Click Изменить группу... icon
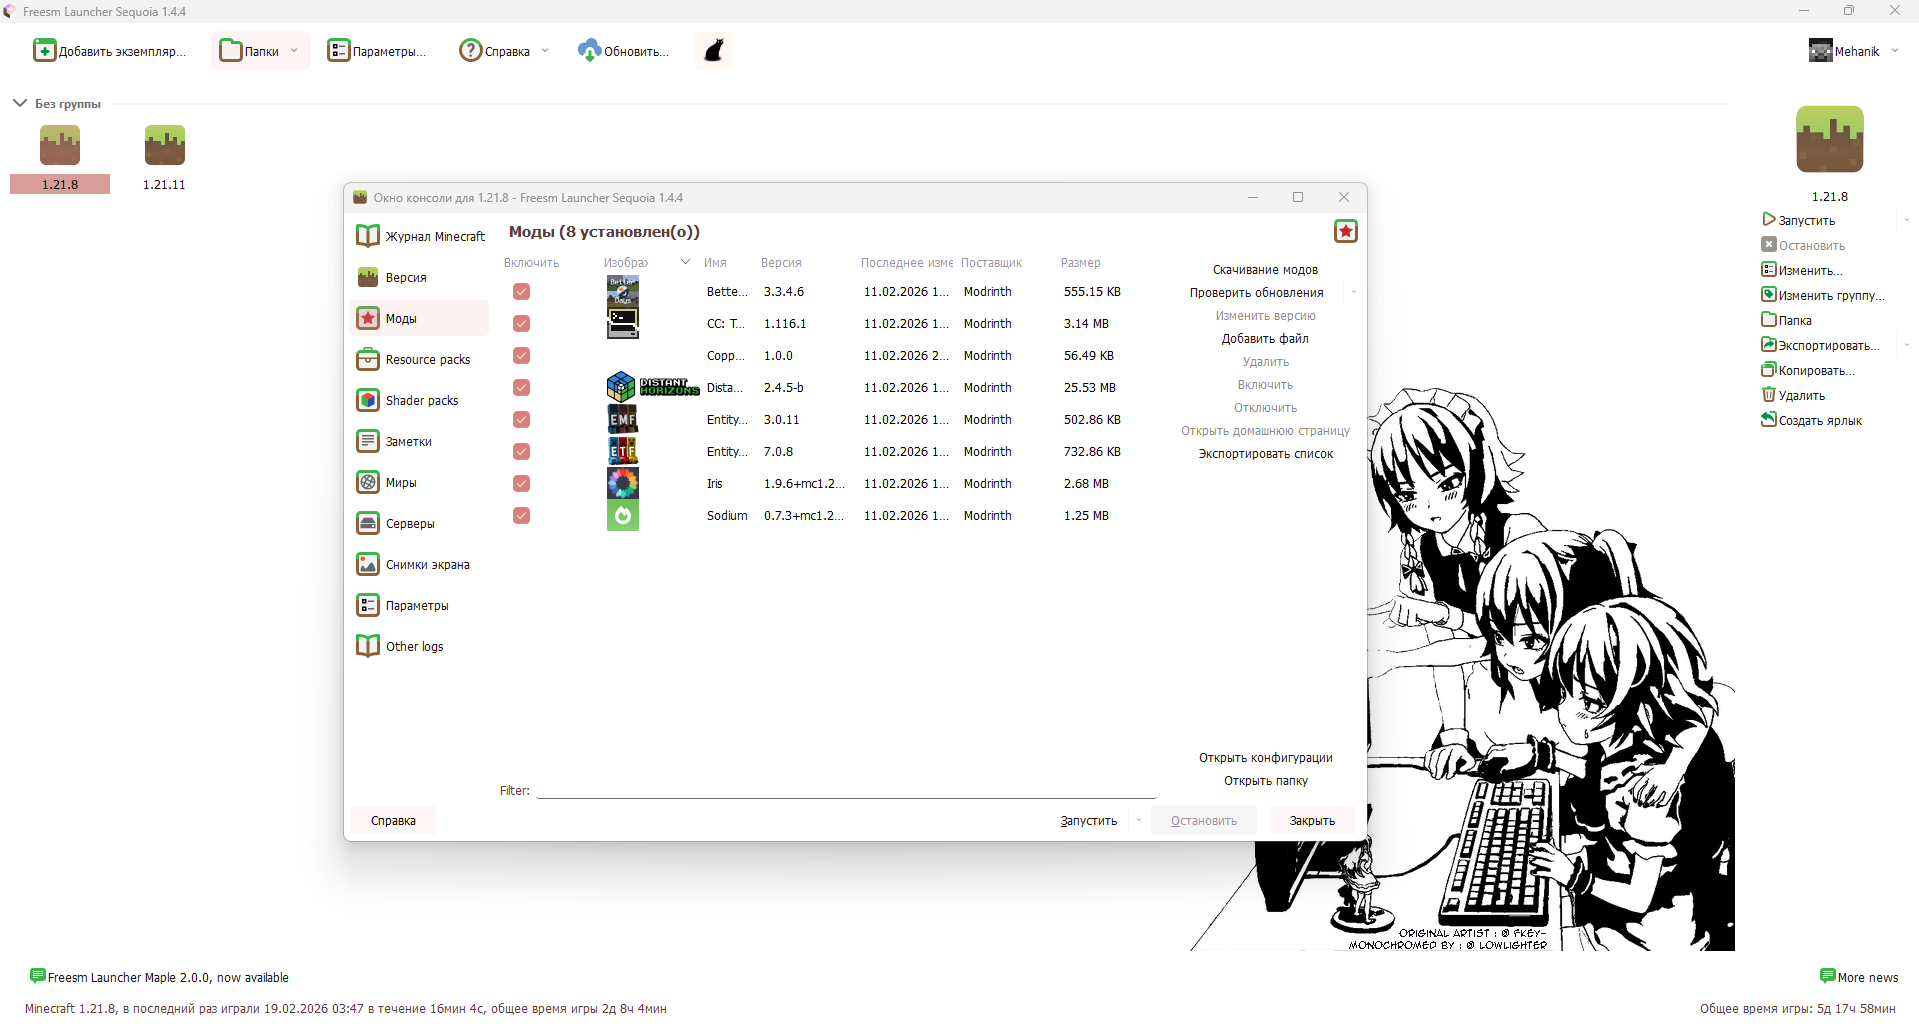This screenshot has height=1028, width=1919. click(x=1769, y=295)
